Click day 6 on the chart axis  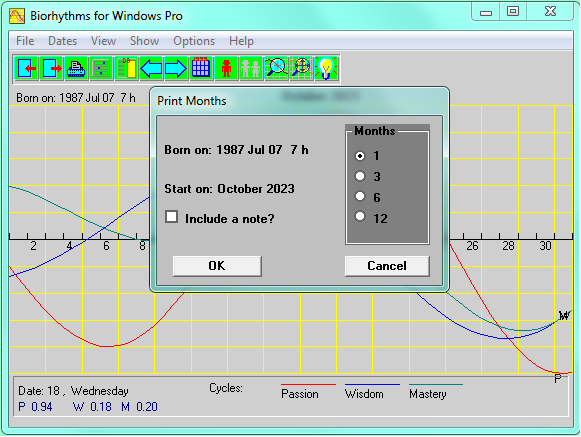tap(106, 246)
